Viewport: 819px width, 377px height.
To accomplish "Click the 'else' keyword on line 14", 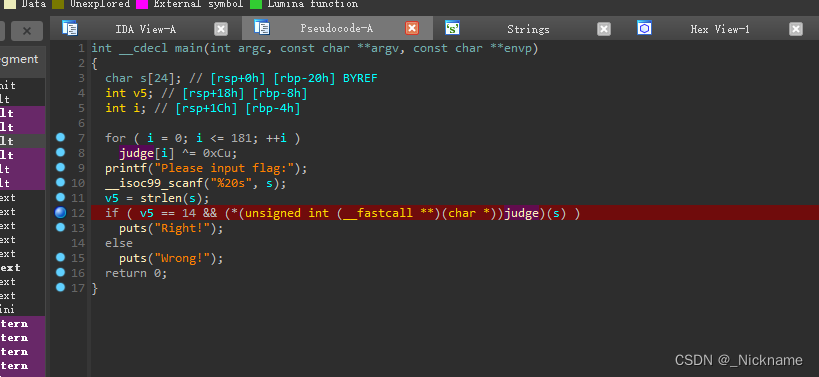I will coord(119,243).
